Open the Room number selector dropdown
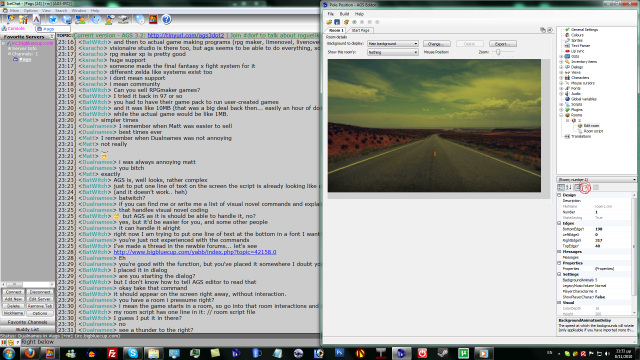Image resolution: width=640 pixels, height=360 pixels. [596, 180]
